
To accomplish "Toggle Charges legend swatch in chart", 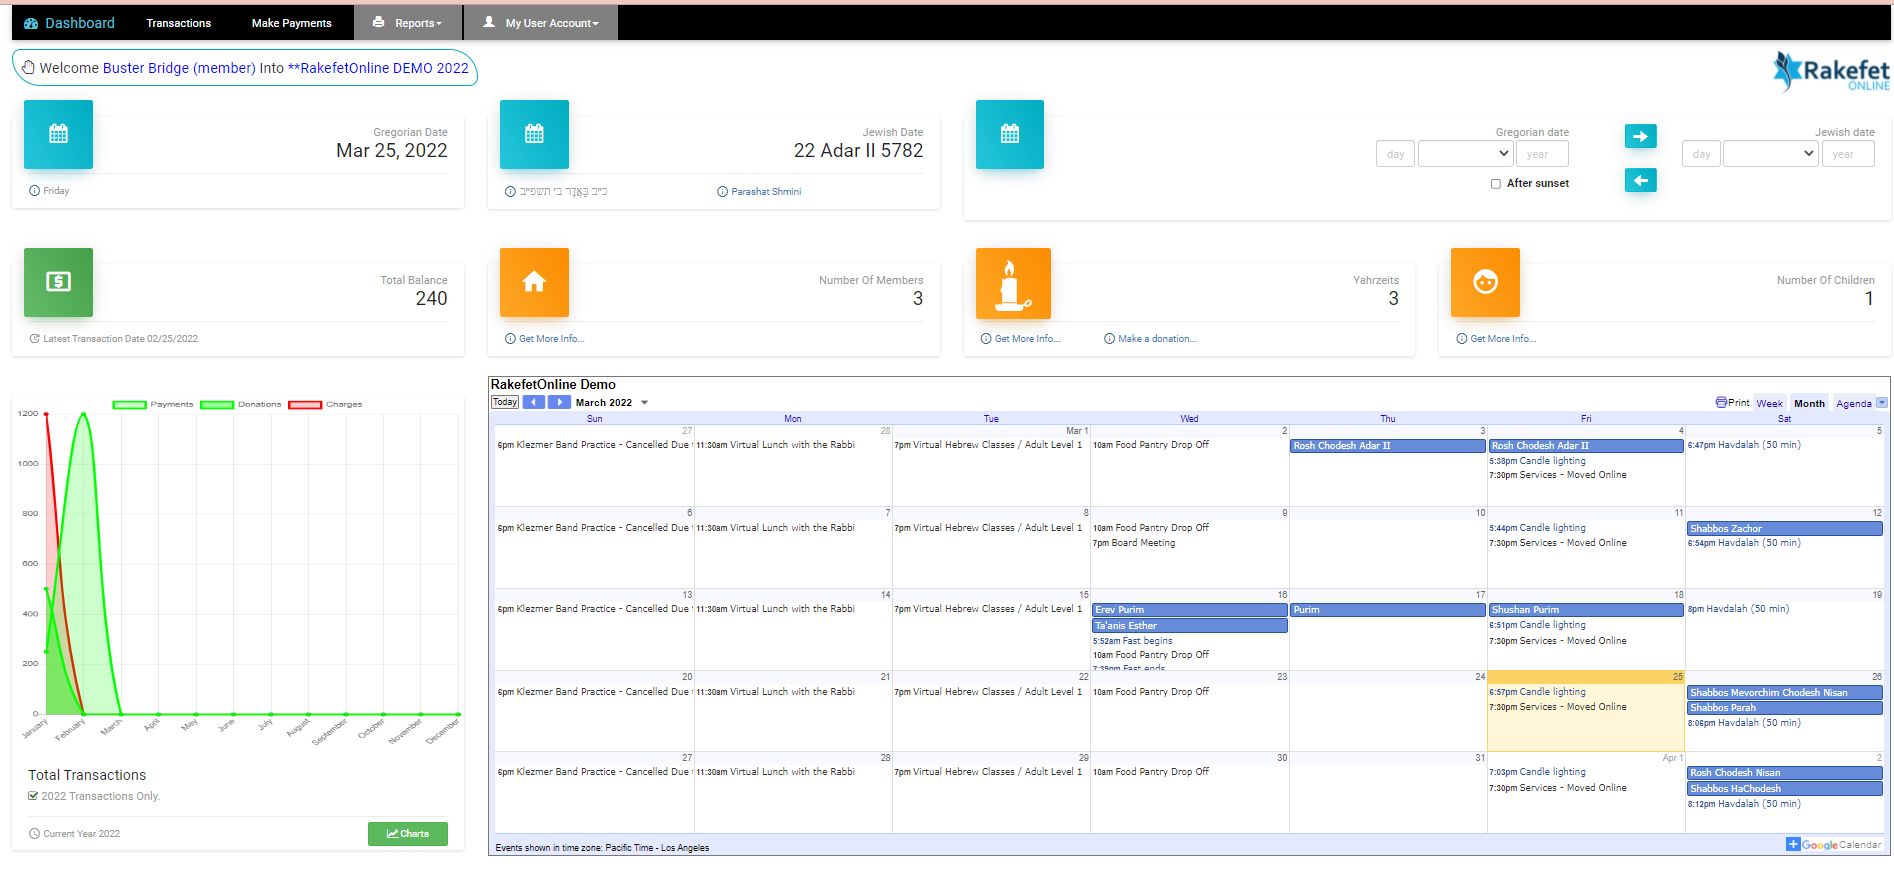I will coord(305,405).
